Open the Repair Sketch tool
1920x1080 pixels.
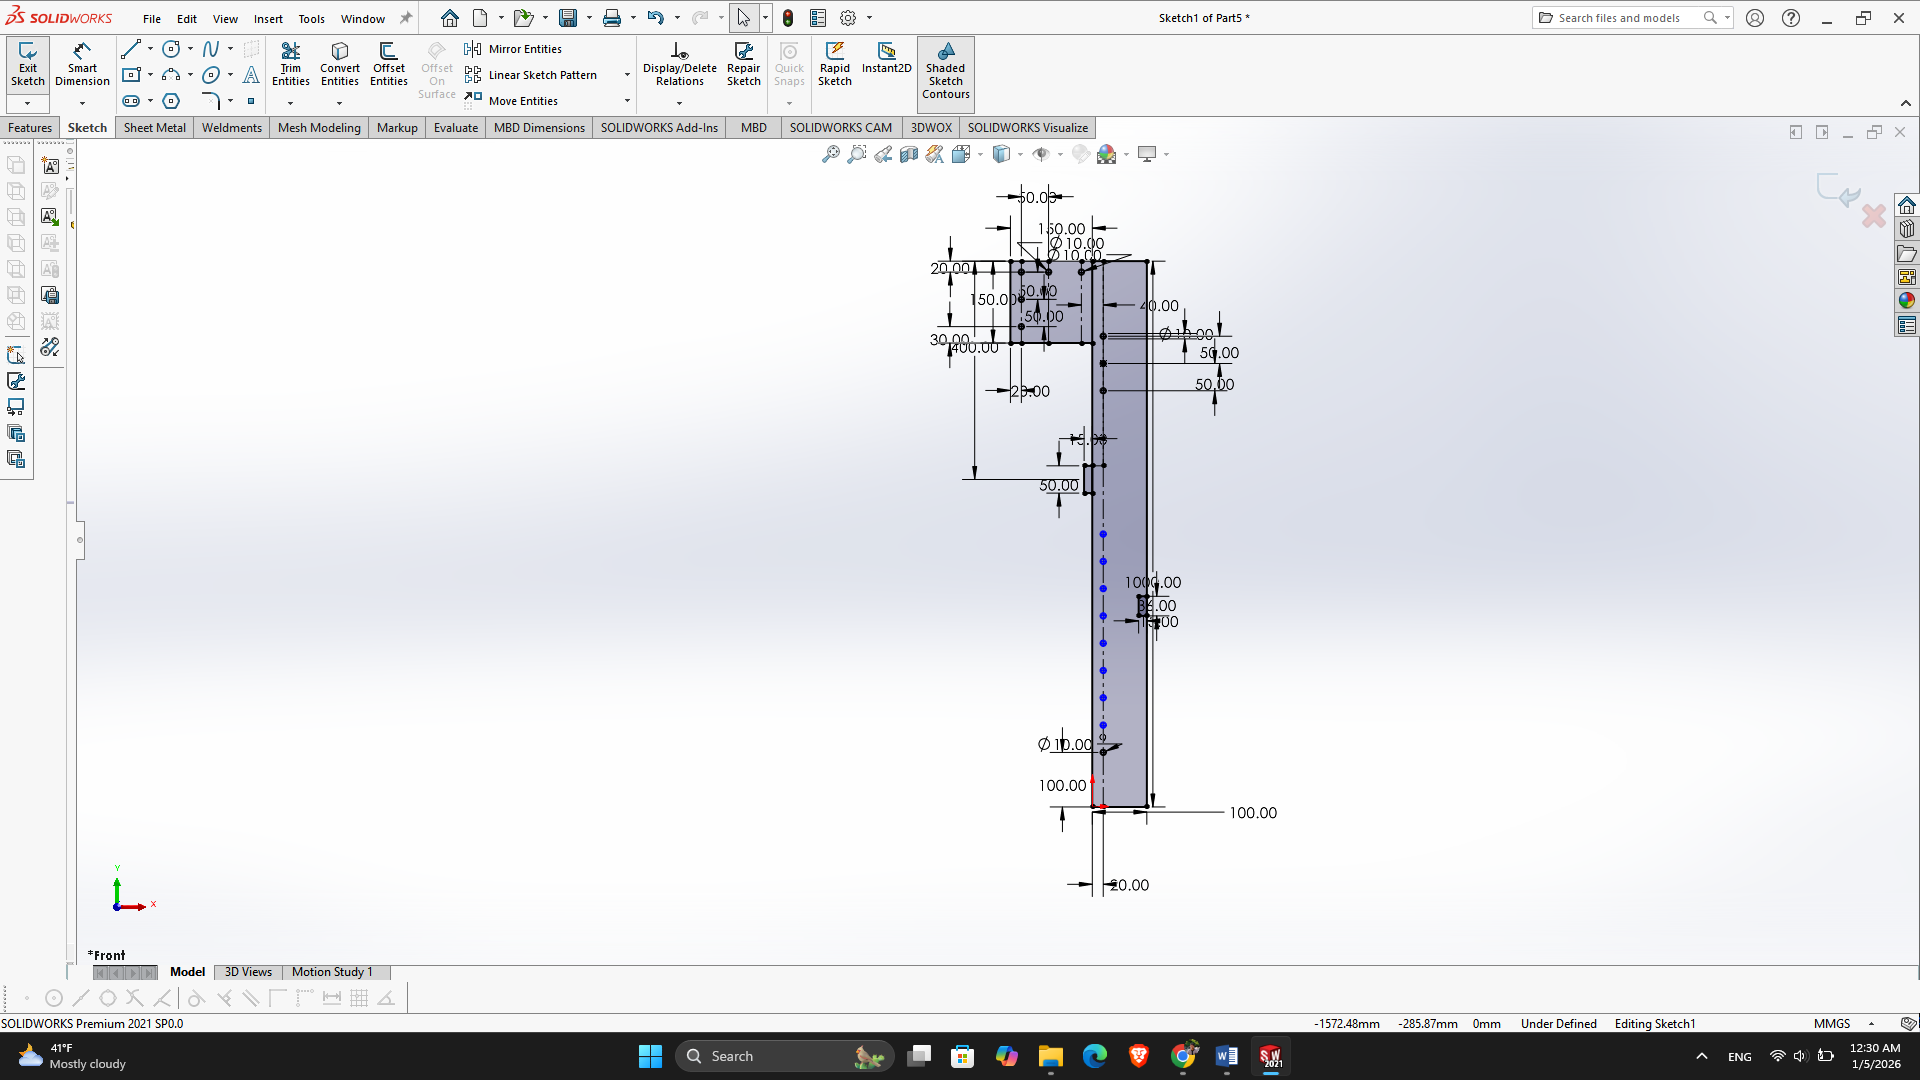click(x=743, y=64)
